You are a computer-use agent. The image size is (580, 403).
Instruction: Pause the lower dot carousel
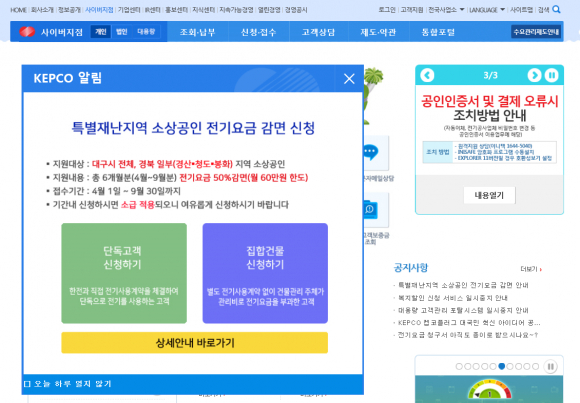point(550,366)
